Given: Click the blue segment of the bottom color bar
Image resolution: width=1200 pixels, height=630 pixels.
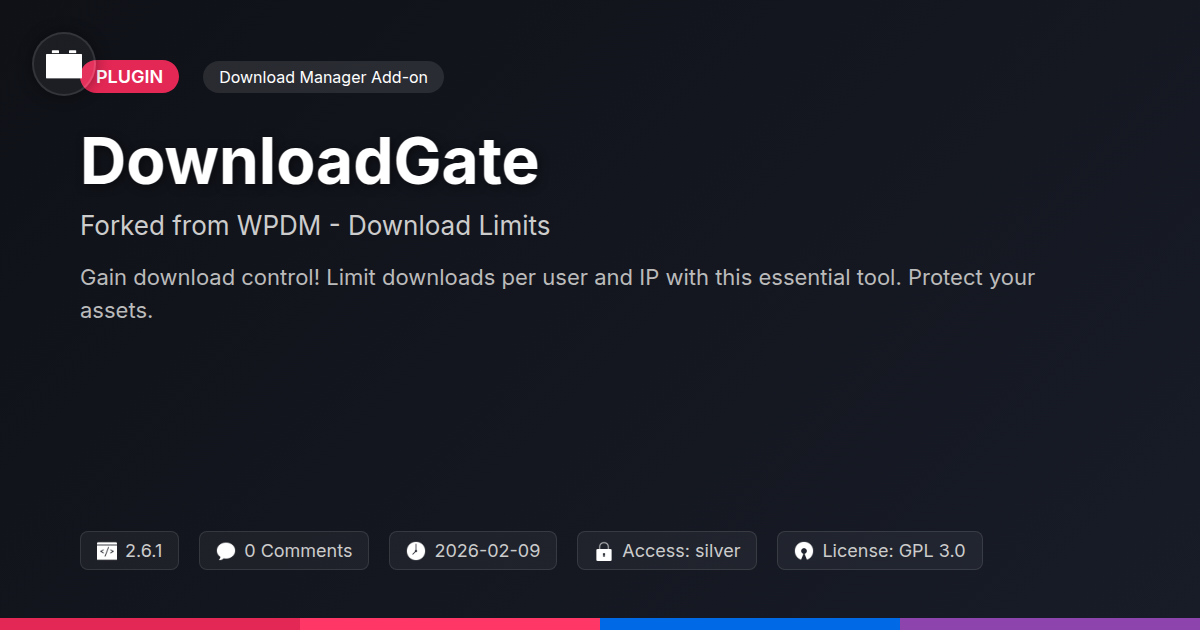Looking at the screenshot, I should coord(750,624).
